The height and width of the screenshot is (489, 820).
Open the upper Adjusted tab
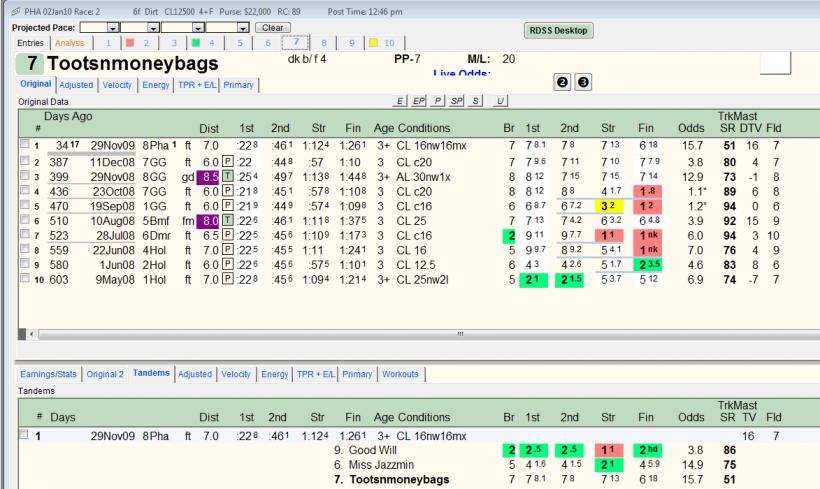pos(76,85)
